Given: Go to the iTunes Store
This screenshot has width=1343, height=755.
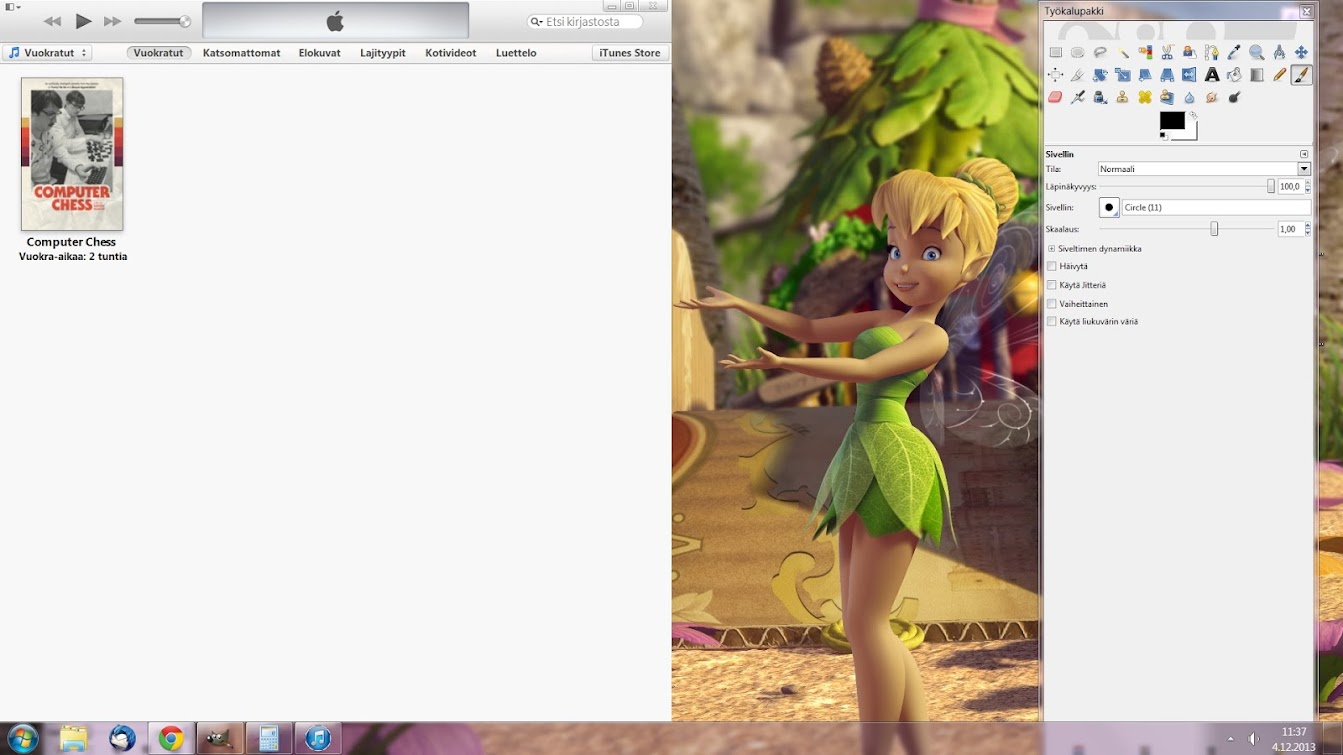Looking at the screenshot, I should pos(629,53).
